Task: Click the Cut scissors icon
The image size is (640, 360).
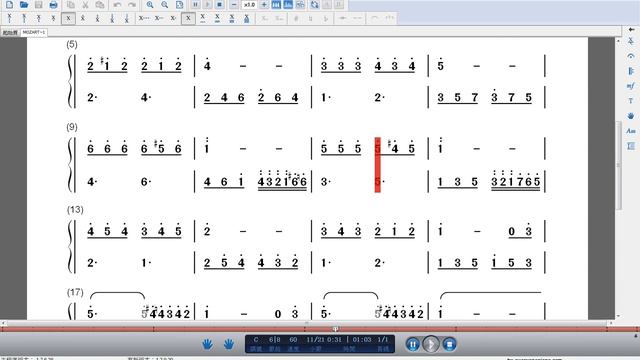Action: tap(85, 5)
